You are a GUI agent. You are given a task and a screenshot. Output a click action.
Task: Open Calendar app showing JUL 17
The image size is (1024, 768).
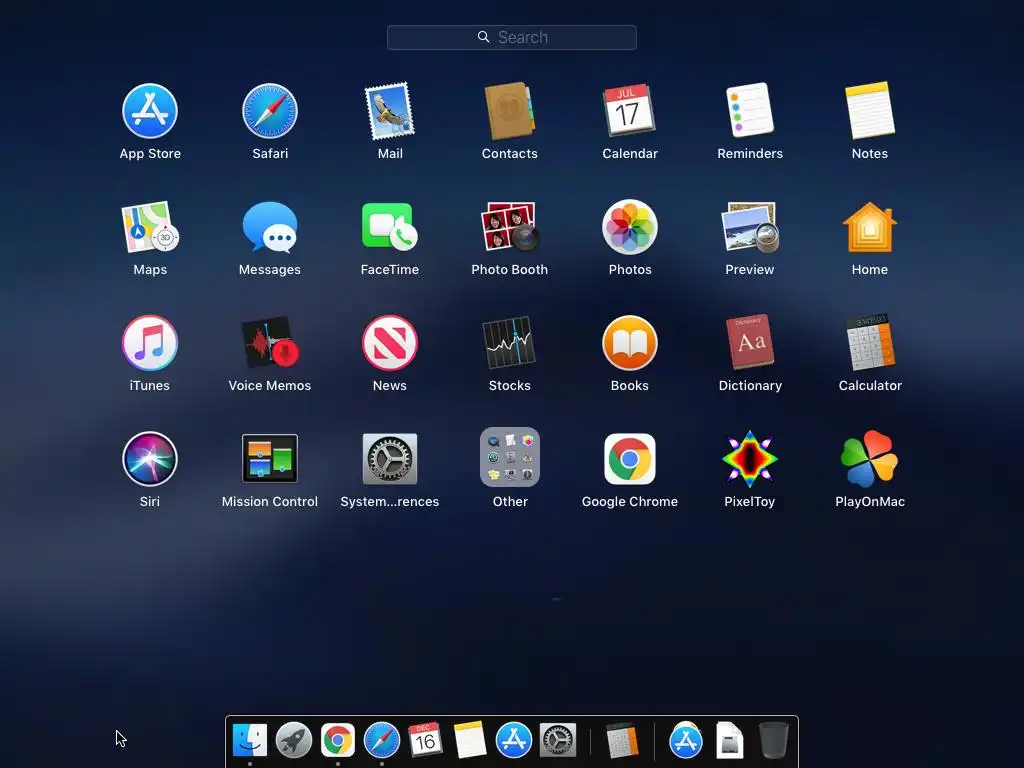click(x=630, y=111)
